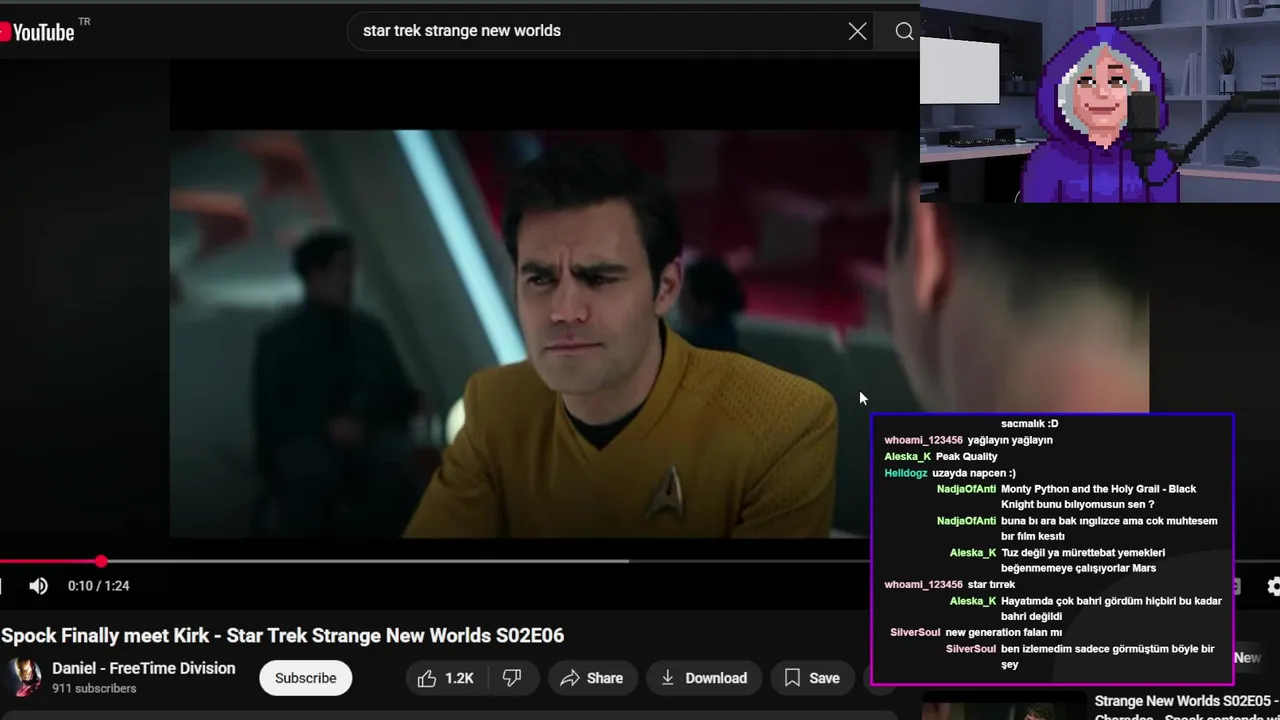Click the 'star tırrek' chat message
1280x720 pixels.
pos(991,585)
